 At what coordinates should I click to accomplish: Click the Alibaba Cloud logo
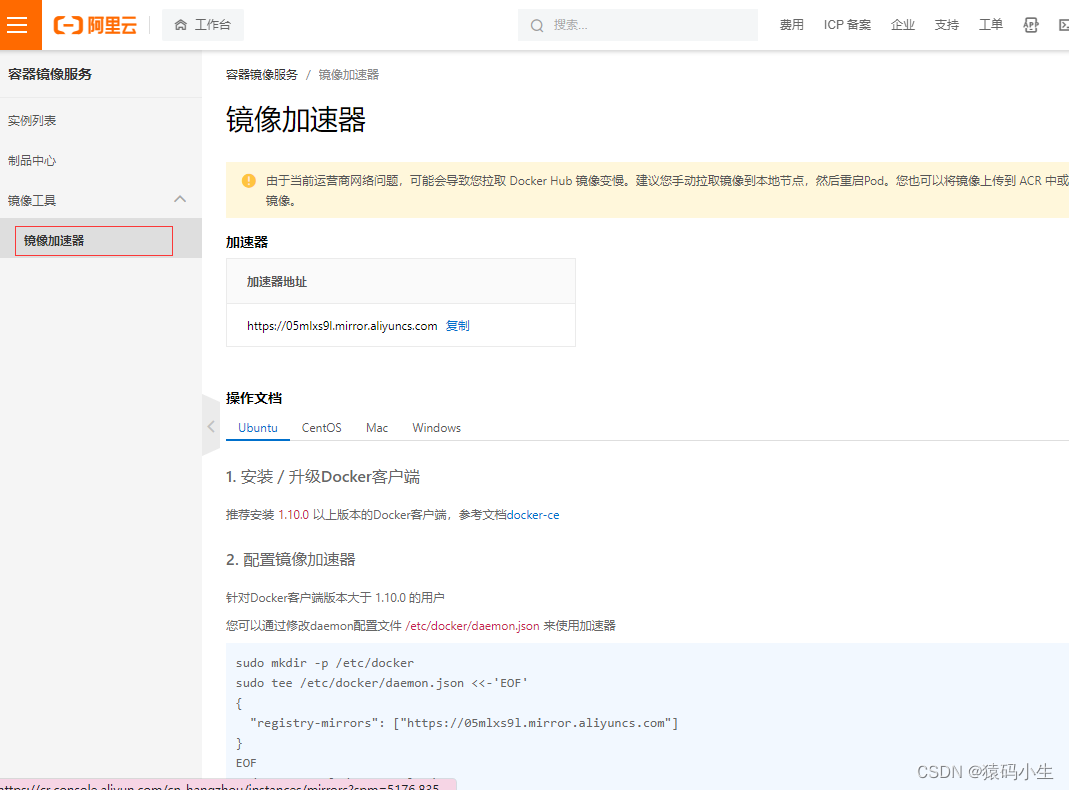click(95, 25)
